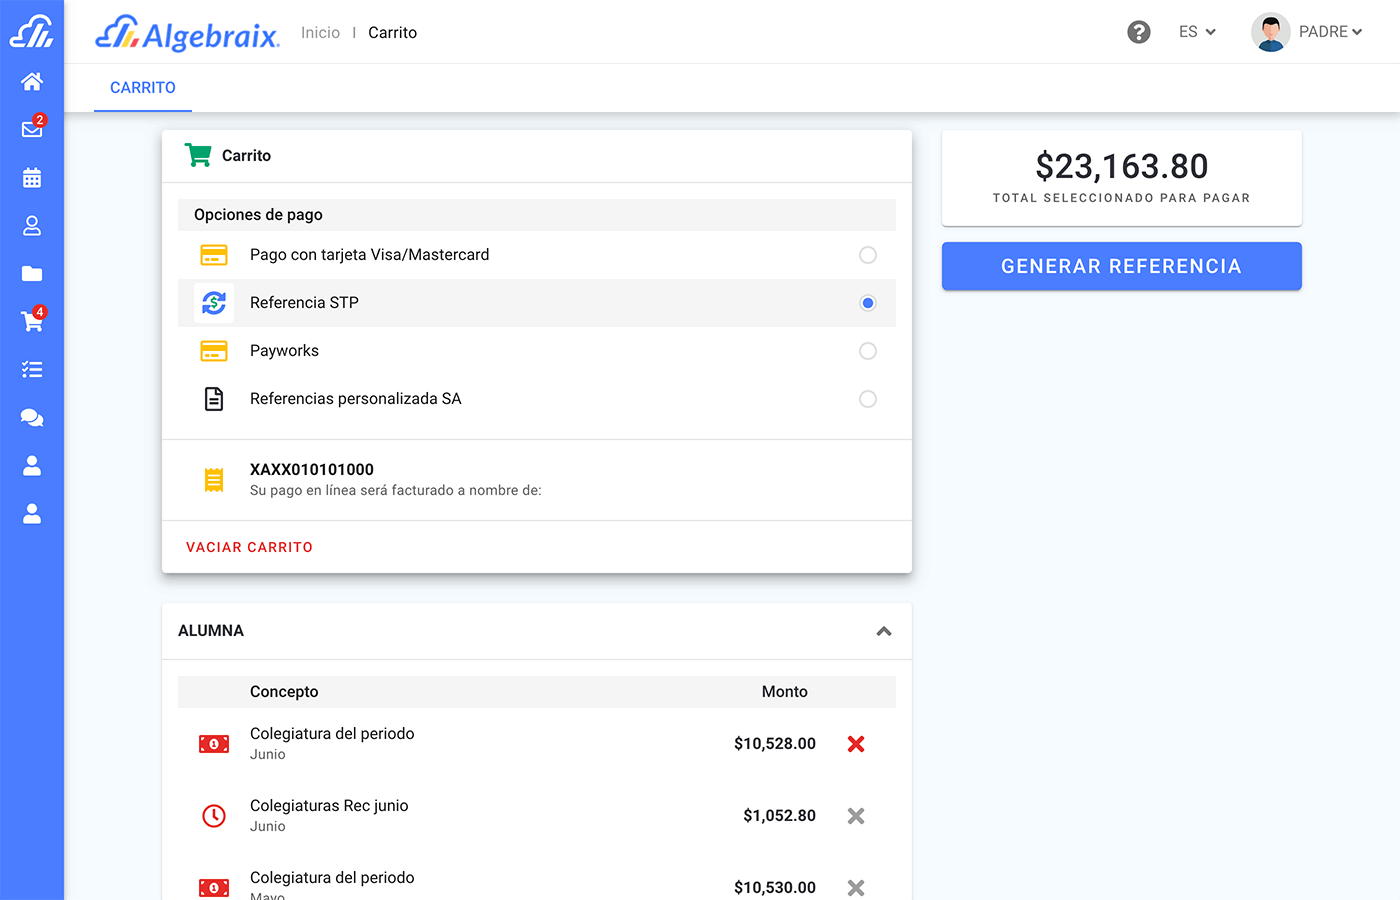
Task: Open the ES language dropdown
Action: tap(1197, 32)
